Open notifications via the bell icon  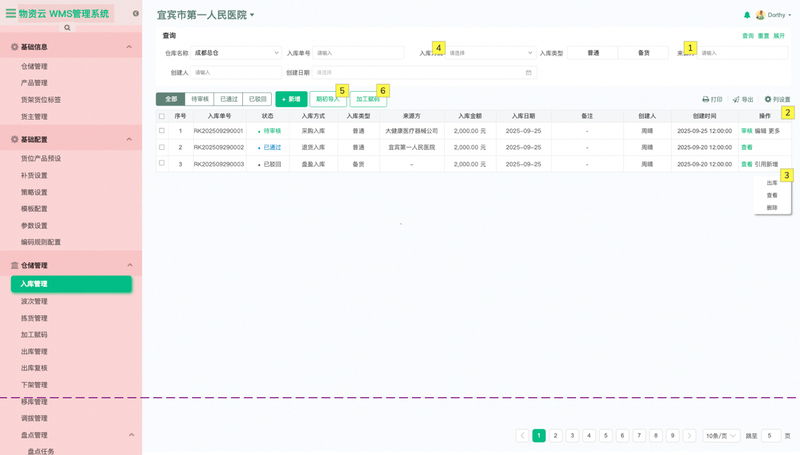click(747, 15)
